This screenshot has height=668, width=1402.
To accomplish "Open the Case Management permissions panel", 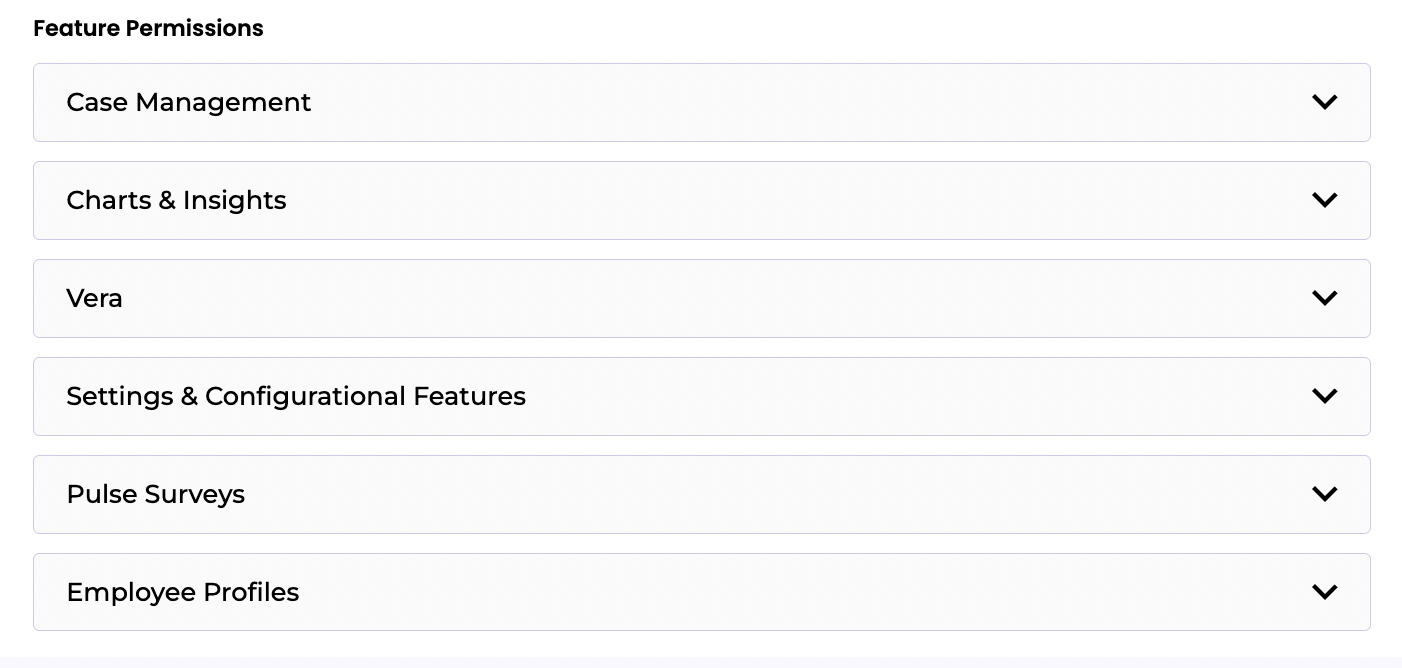I will pos(701,102).
